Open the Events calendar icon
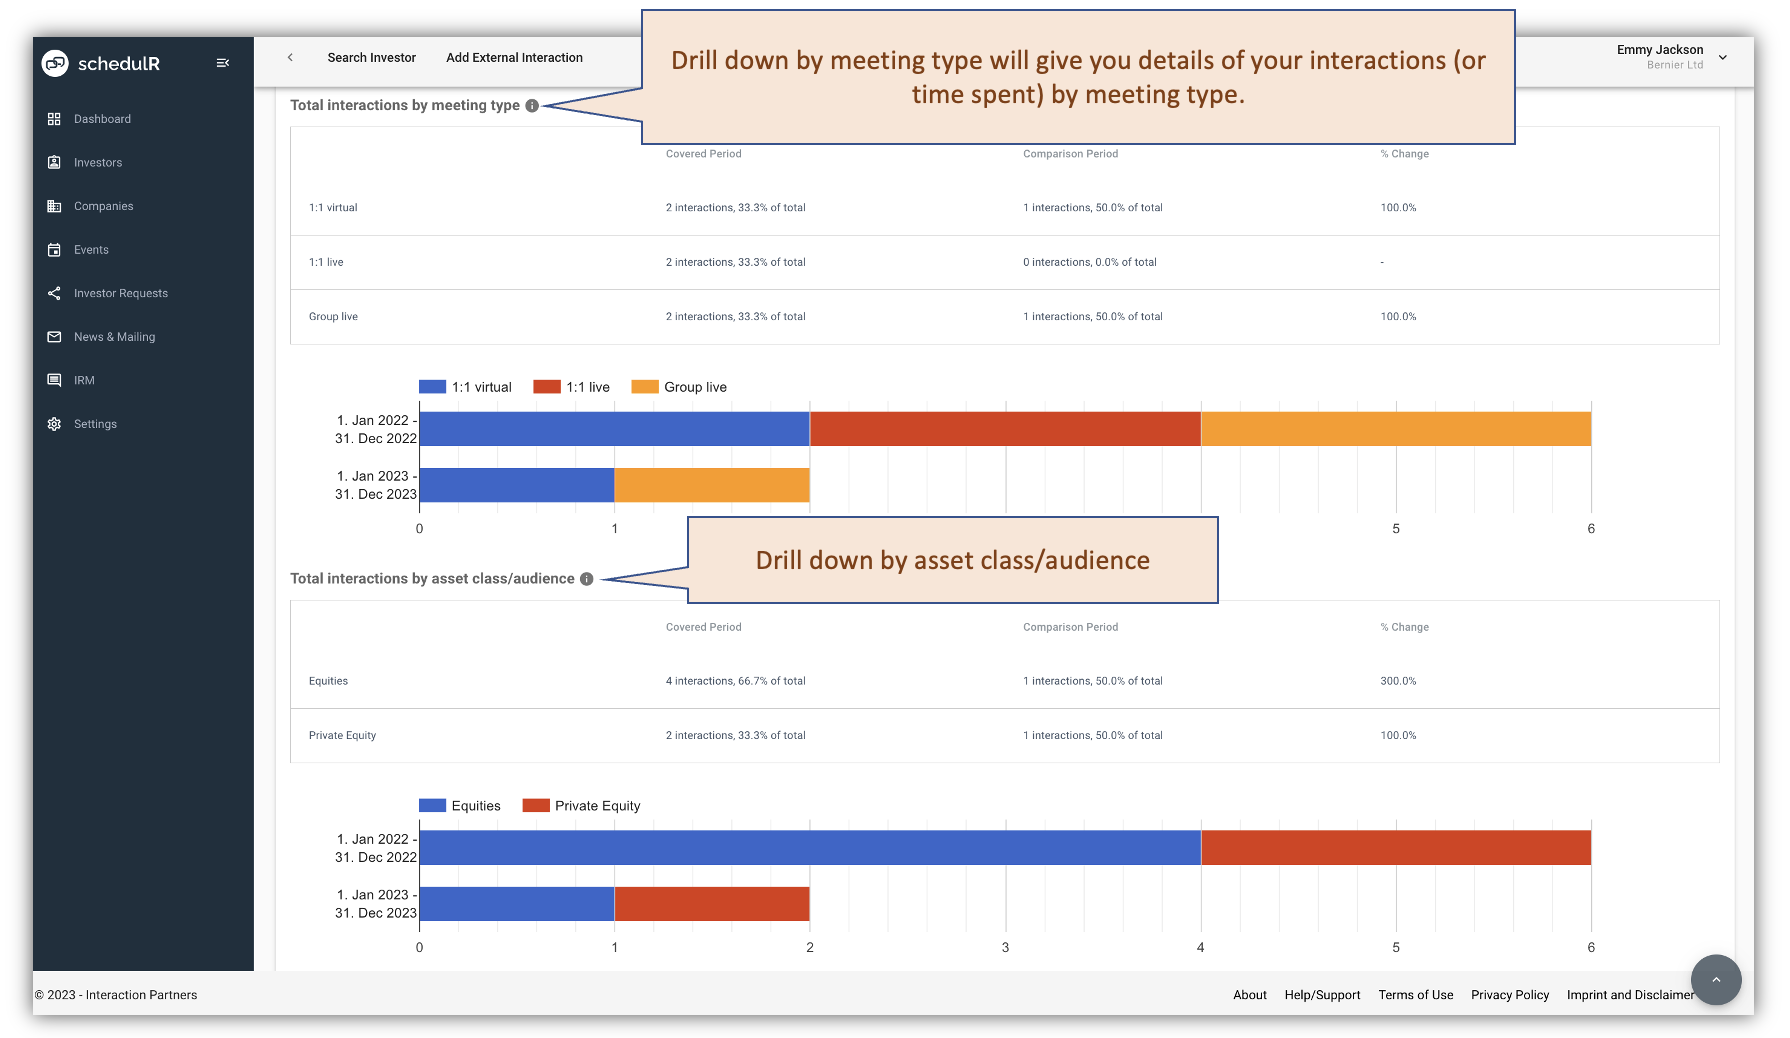This screenshot has height=1038, width=1790. [x=55, y=249]
